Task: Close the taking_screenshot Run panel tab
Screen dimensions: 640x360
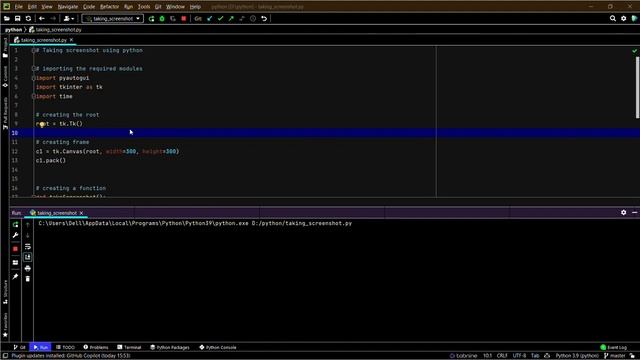Action: click(x=81, y=213)
